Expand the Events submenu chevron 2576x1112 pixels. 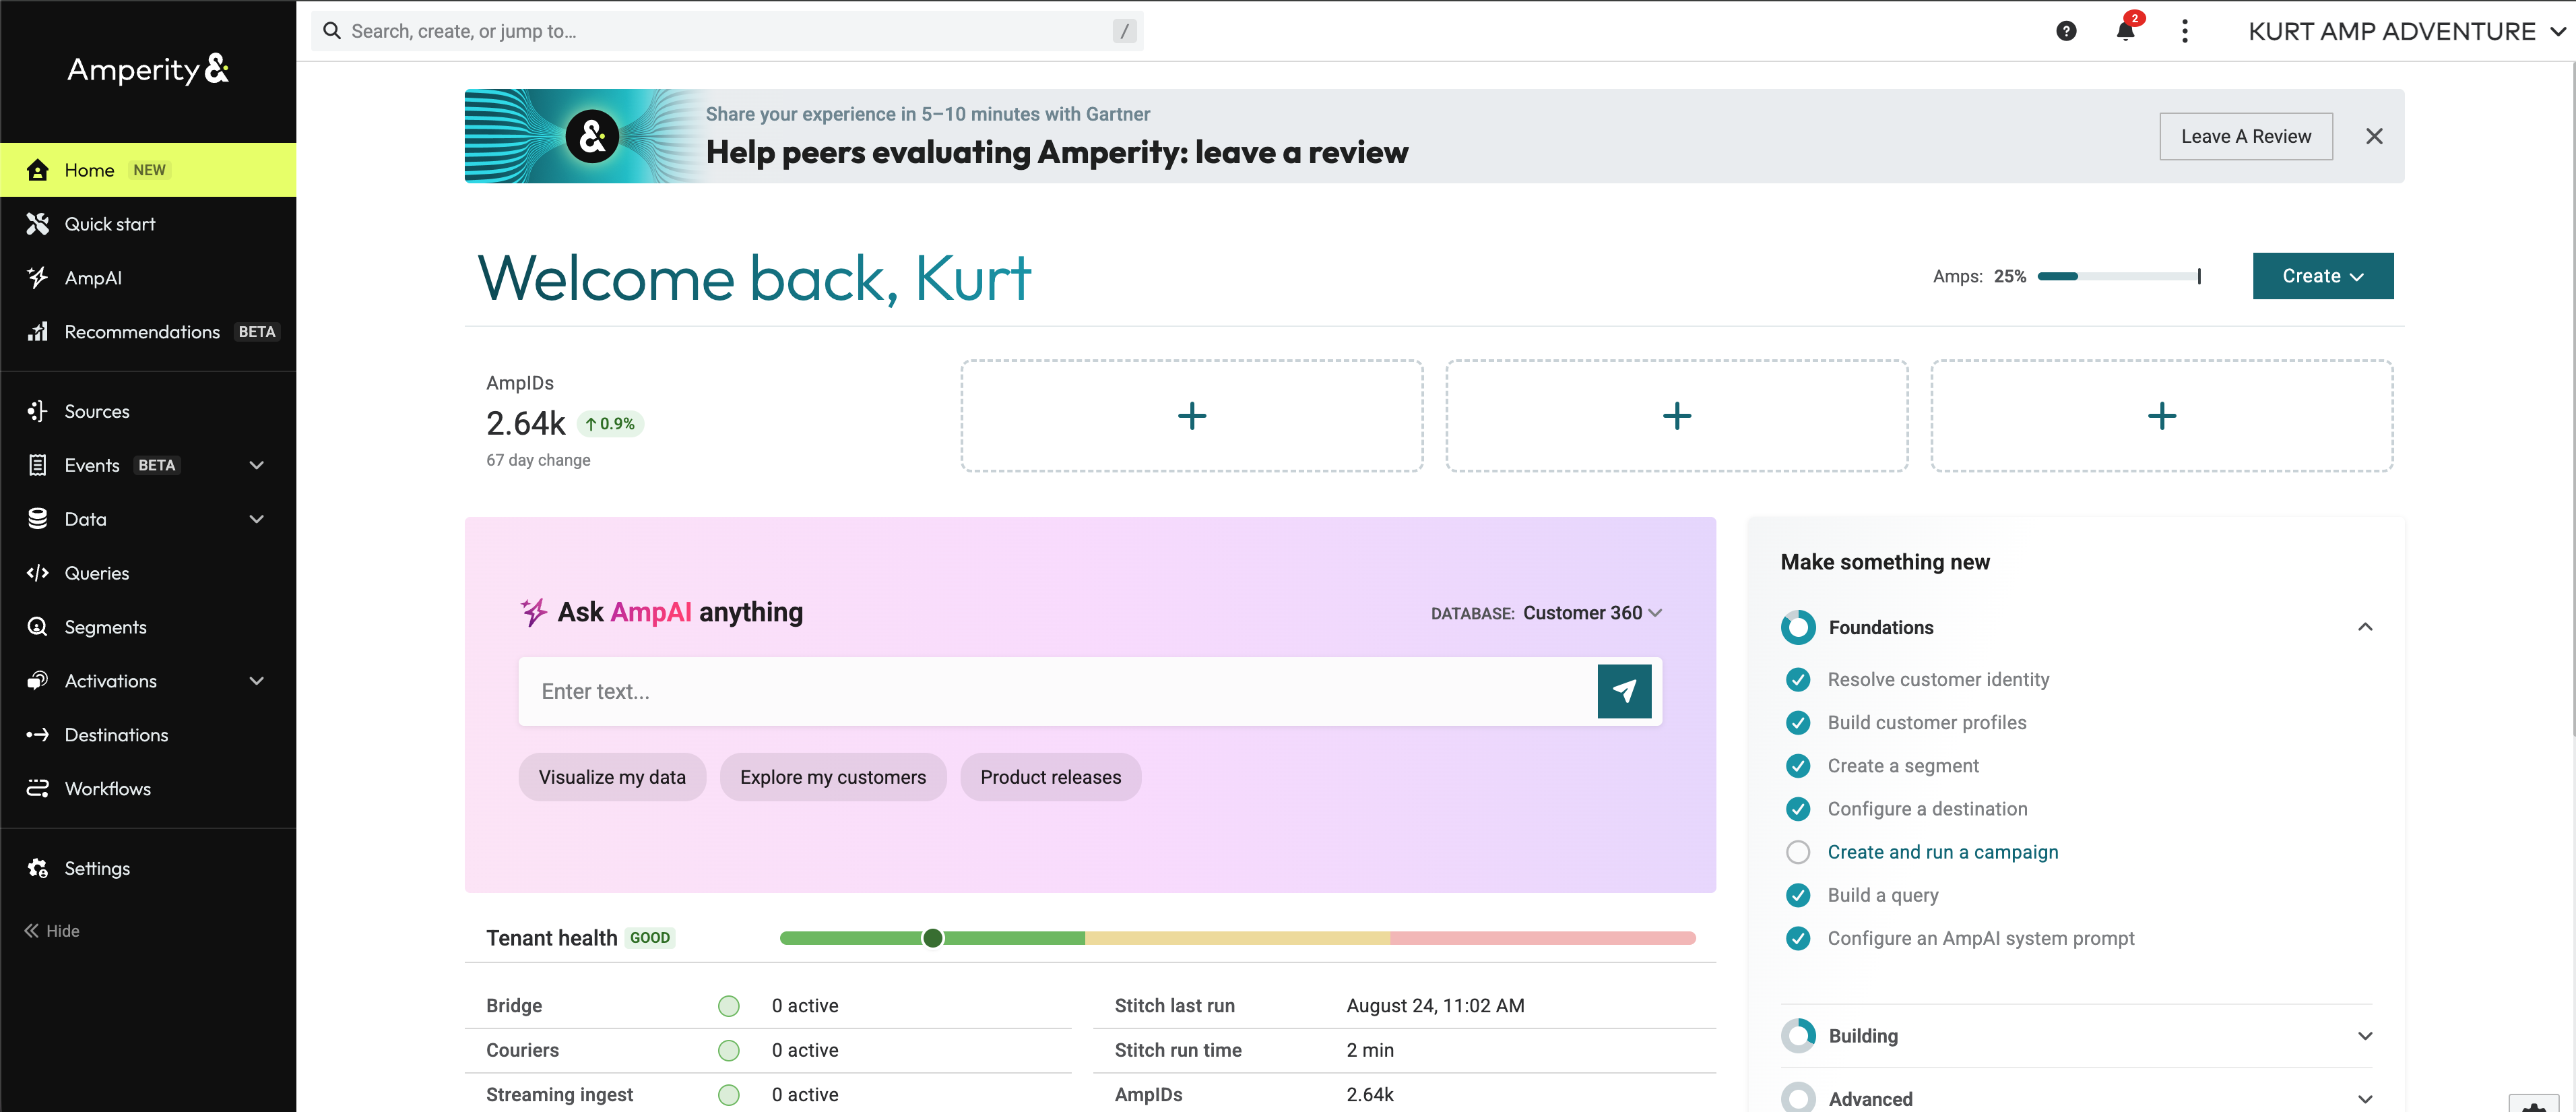(x=257, y=465)
